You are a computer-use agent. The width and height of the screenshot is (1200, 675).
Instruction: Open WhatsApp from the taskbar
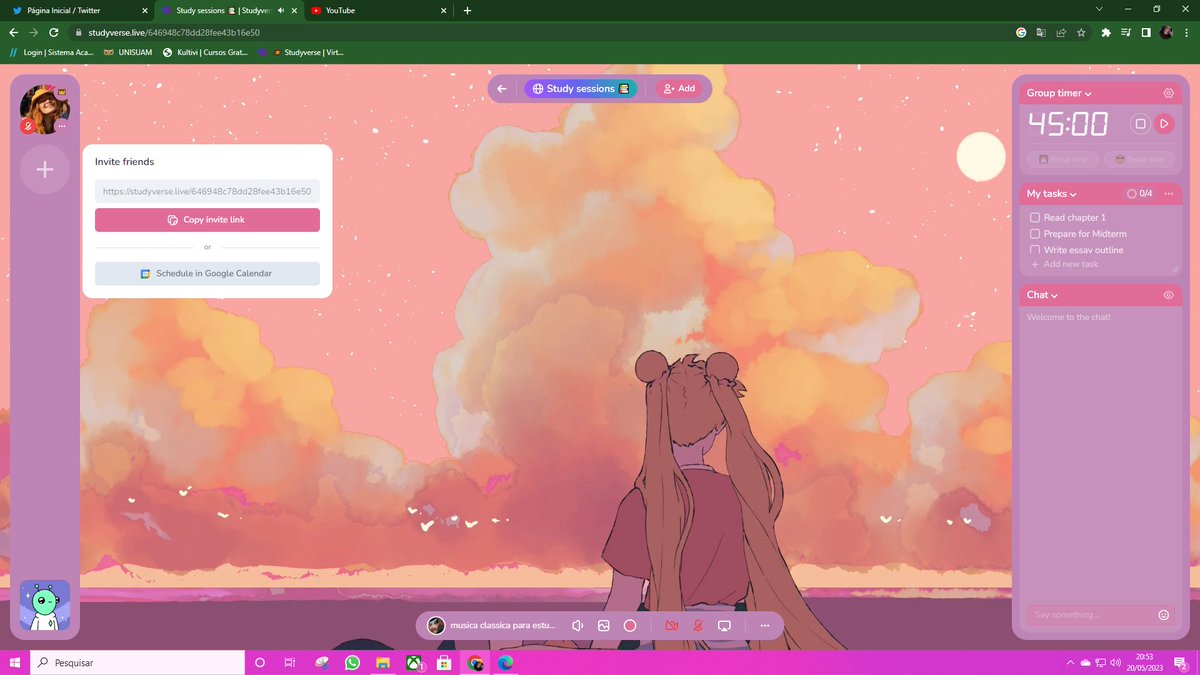pyautogui.click(x=352, y=662)
